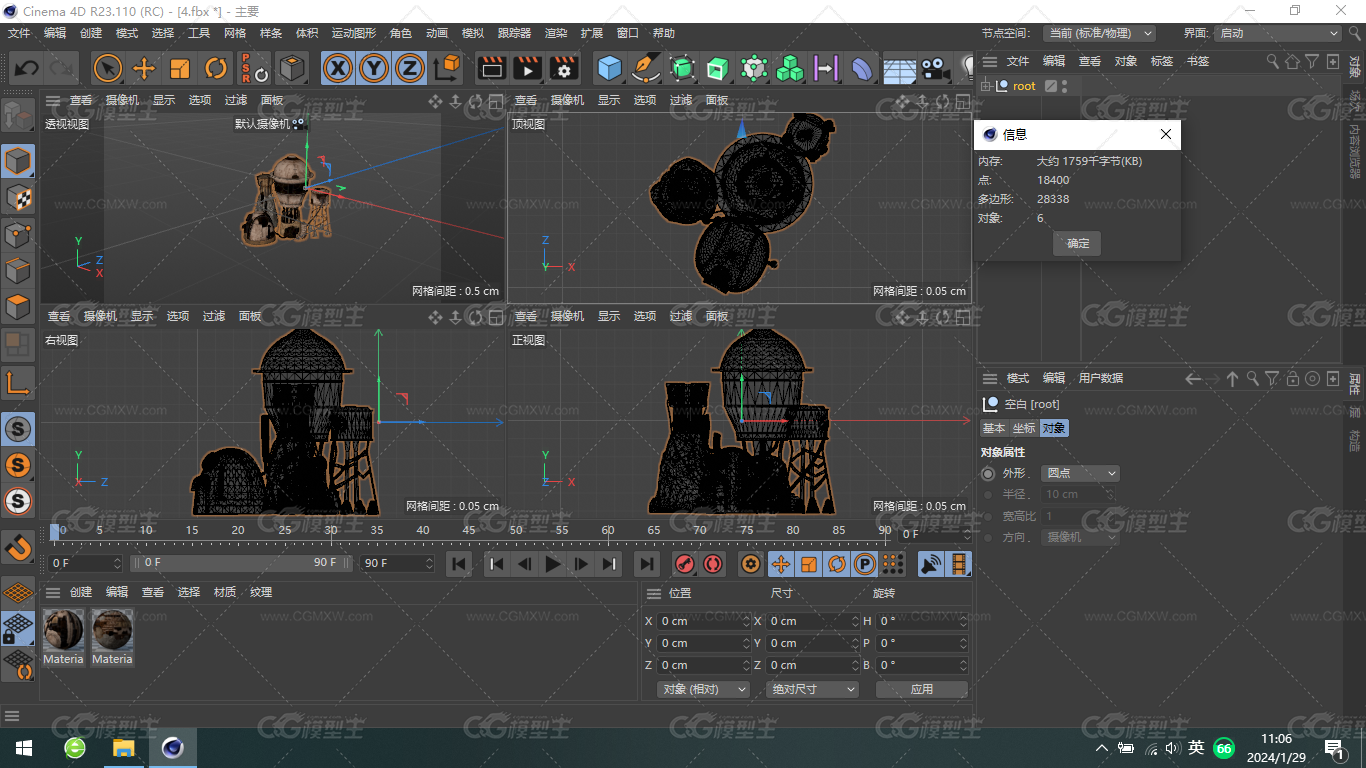Open the 文件 menu in the main menu bar

19,33
